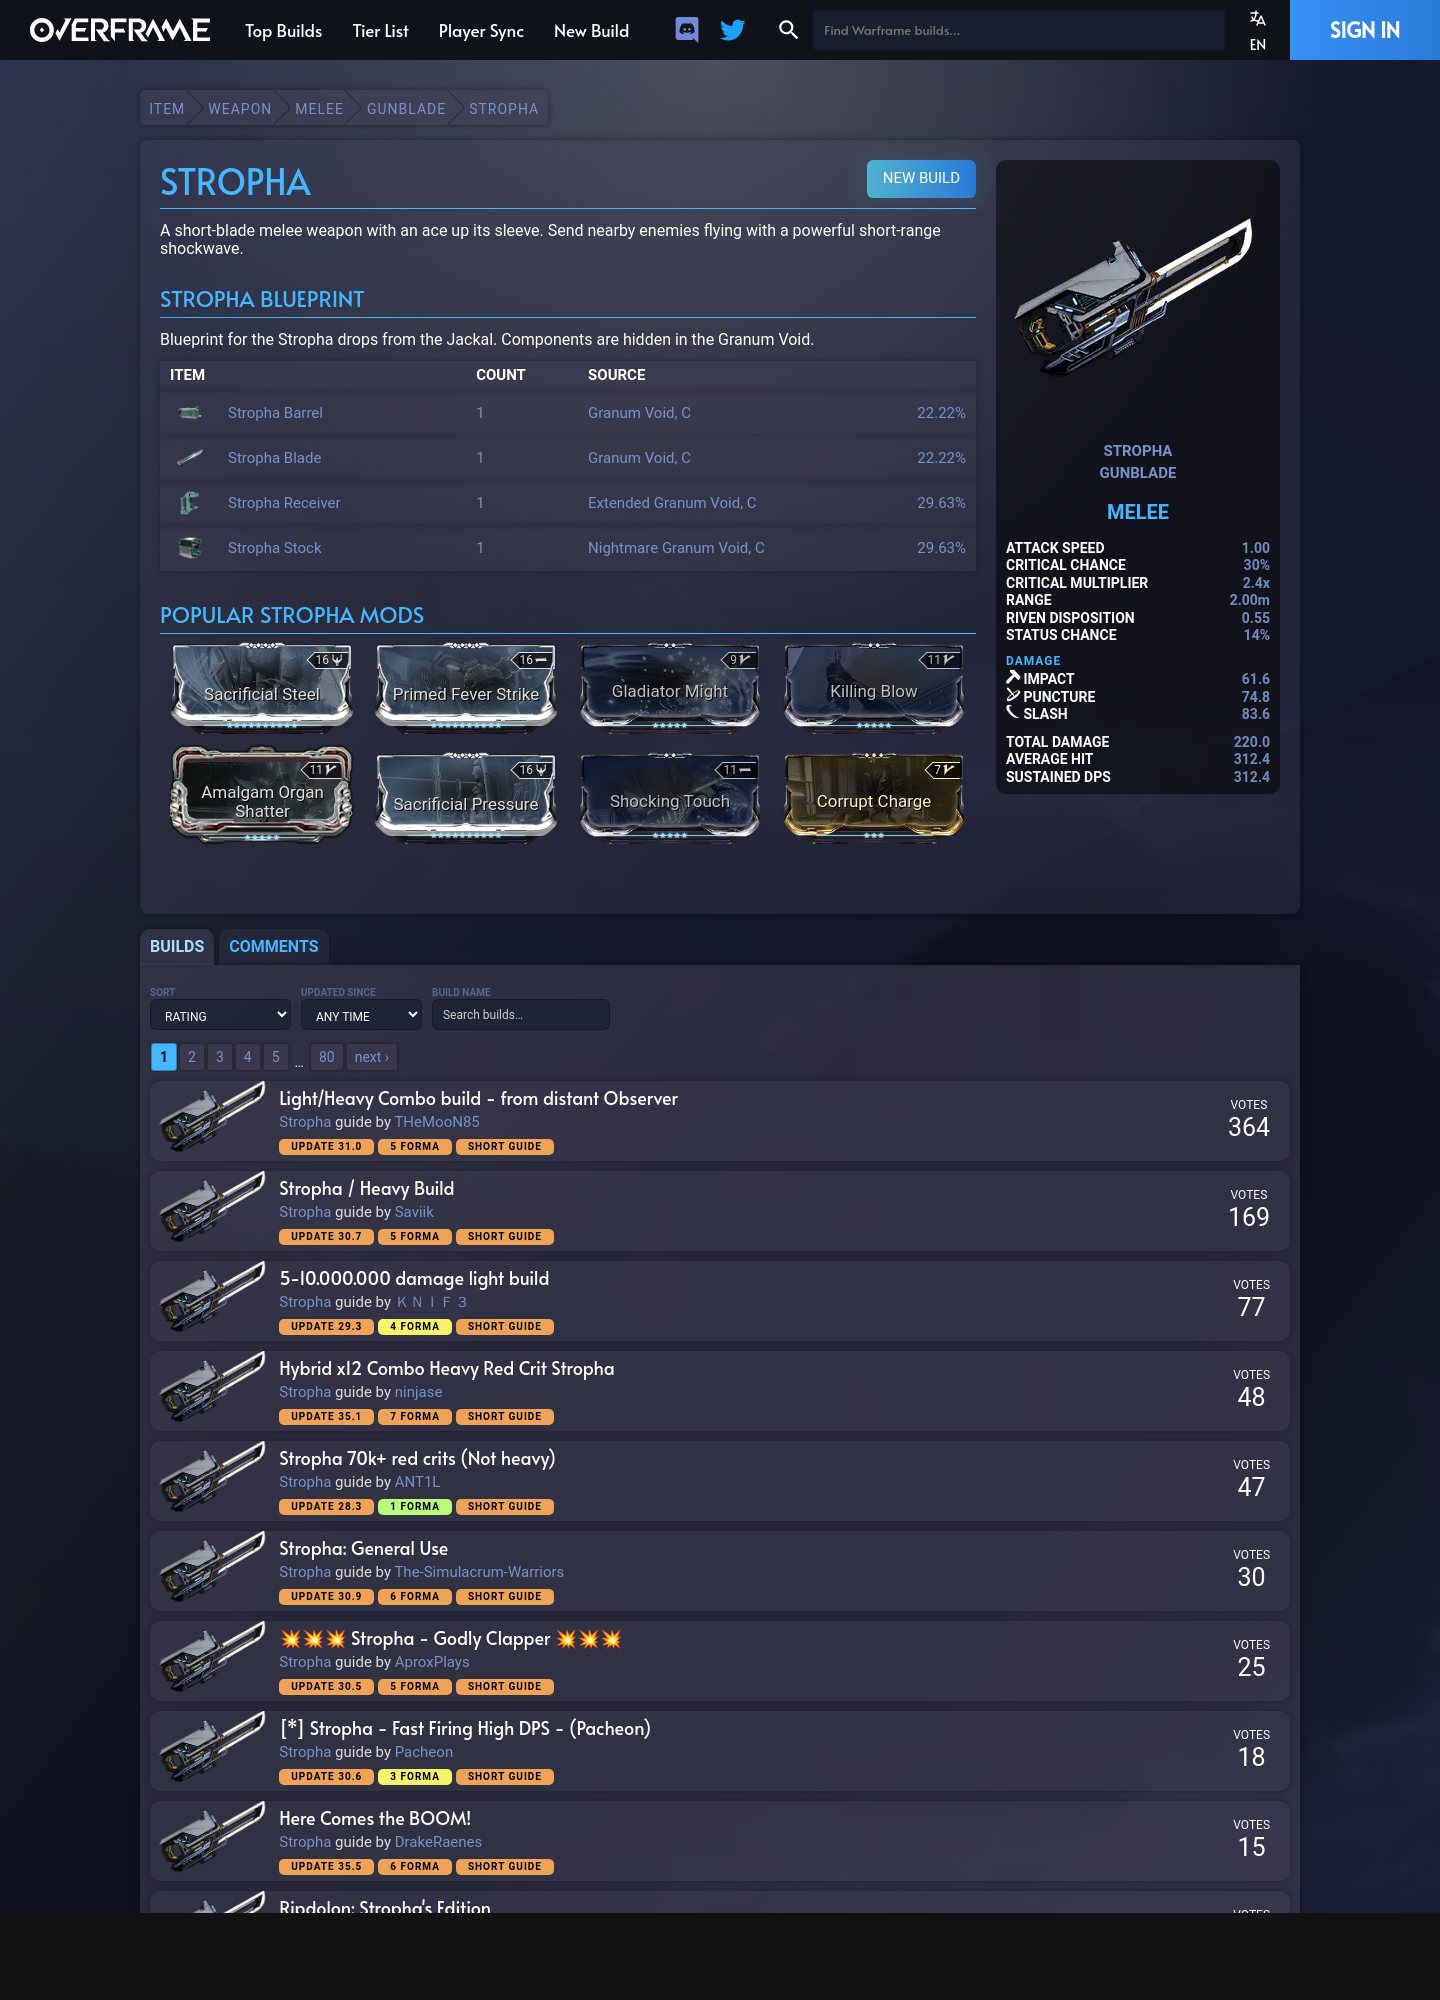The height and width of the screenshot is (2000, 1440).
Task: Select New Build in the top navigation
Action: [x=592, y=31]
